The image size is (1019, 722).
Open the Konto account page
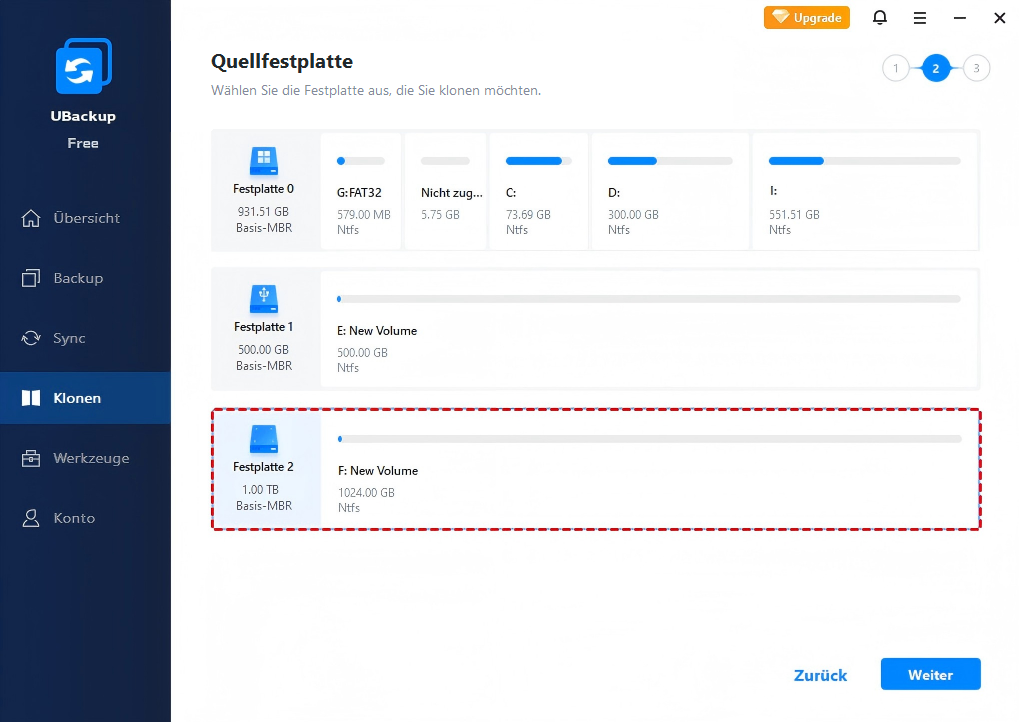[x=74, y=518]
